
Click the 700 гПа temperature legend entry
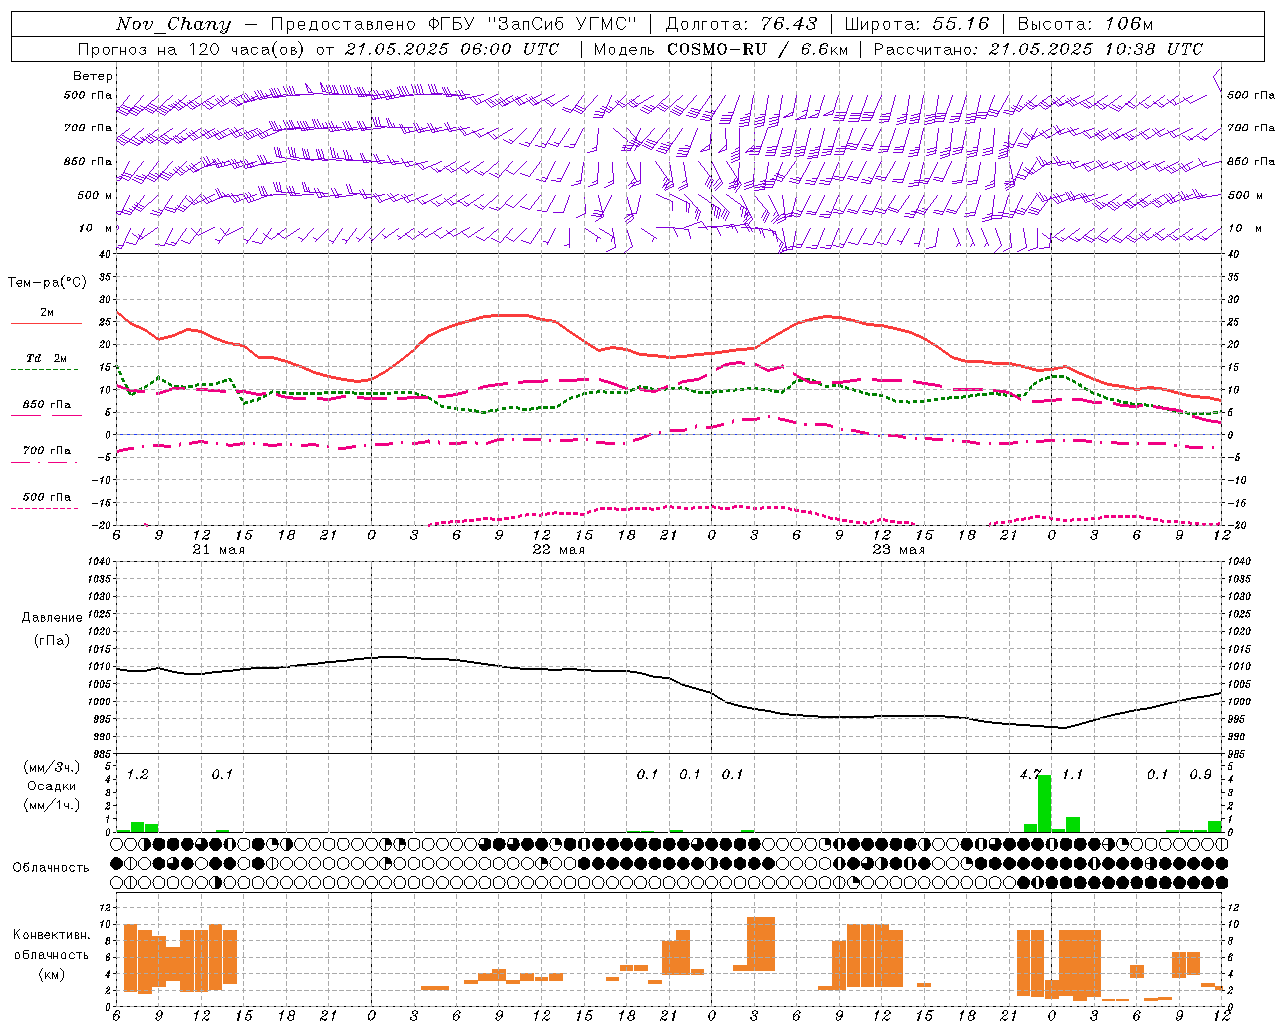pyautogui.click(x=46, y=450)
